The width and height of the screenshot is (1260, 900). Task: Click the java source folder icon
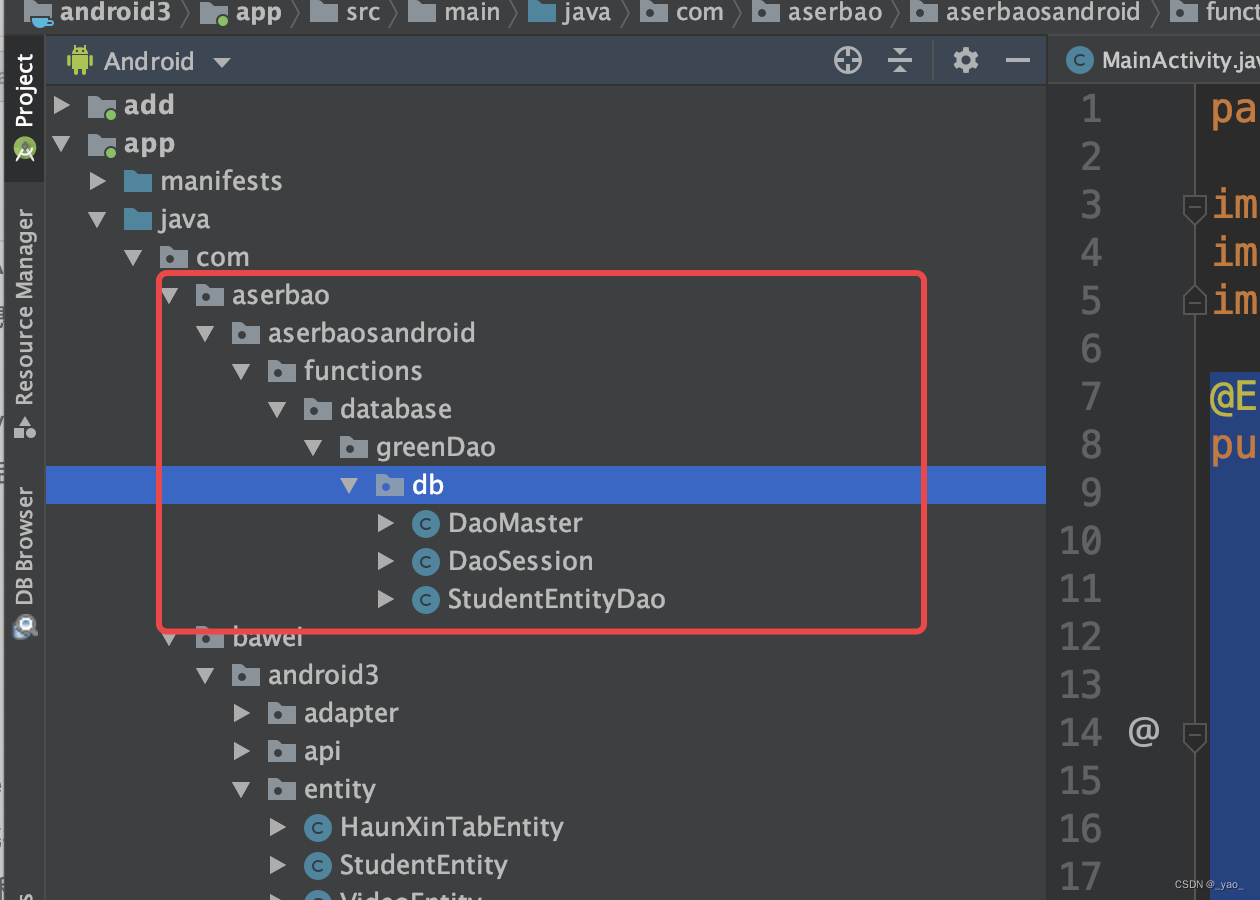(137, 219)
